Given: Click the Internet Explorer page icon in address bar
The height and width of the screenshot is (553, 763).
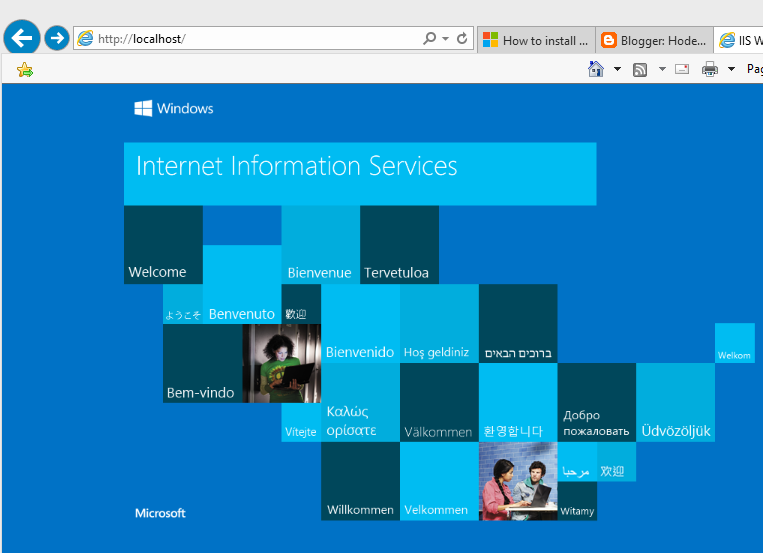Looking at the screenshot, I should click(86, 38).
